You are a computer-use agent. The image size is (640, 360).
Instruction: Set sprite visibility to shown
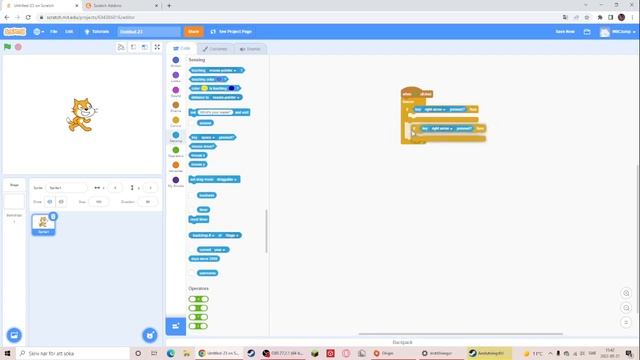tap(50, 202)
